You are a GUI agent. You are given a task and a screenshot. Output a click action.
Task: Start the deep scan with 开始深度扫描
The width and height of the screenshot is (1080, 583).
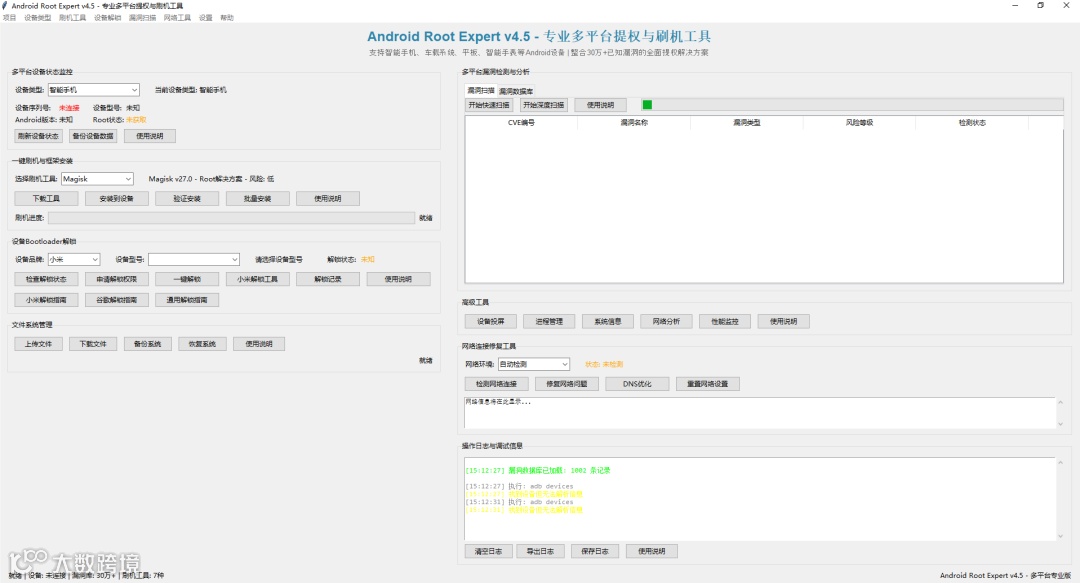pyautogui.click(x=543, y=105)
